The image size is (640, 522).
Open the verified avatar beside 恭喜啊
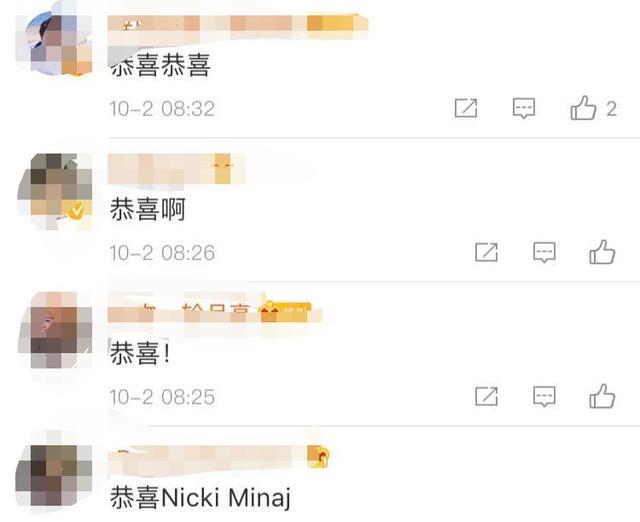(x=54, y=191)
